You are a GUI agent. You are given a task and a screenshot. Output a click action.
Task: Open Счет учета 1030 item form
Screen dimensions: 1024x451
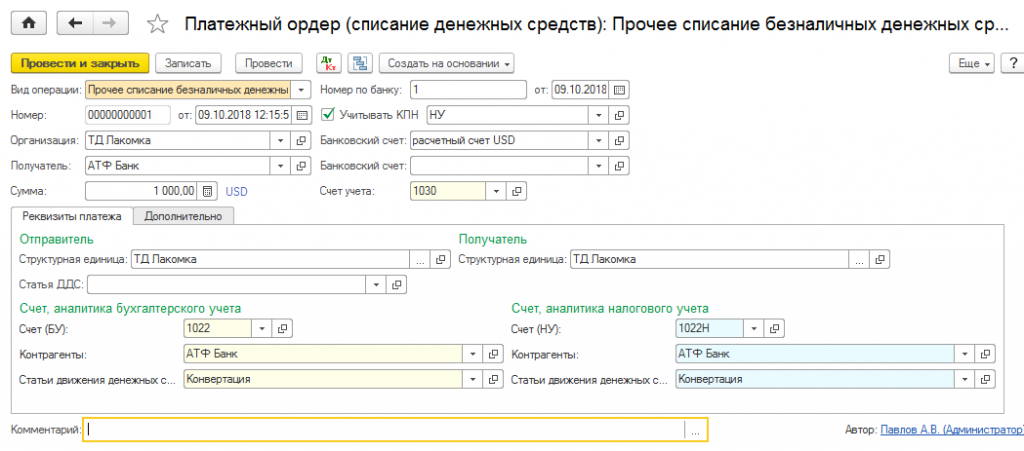516,191
